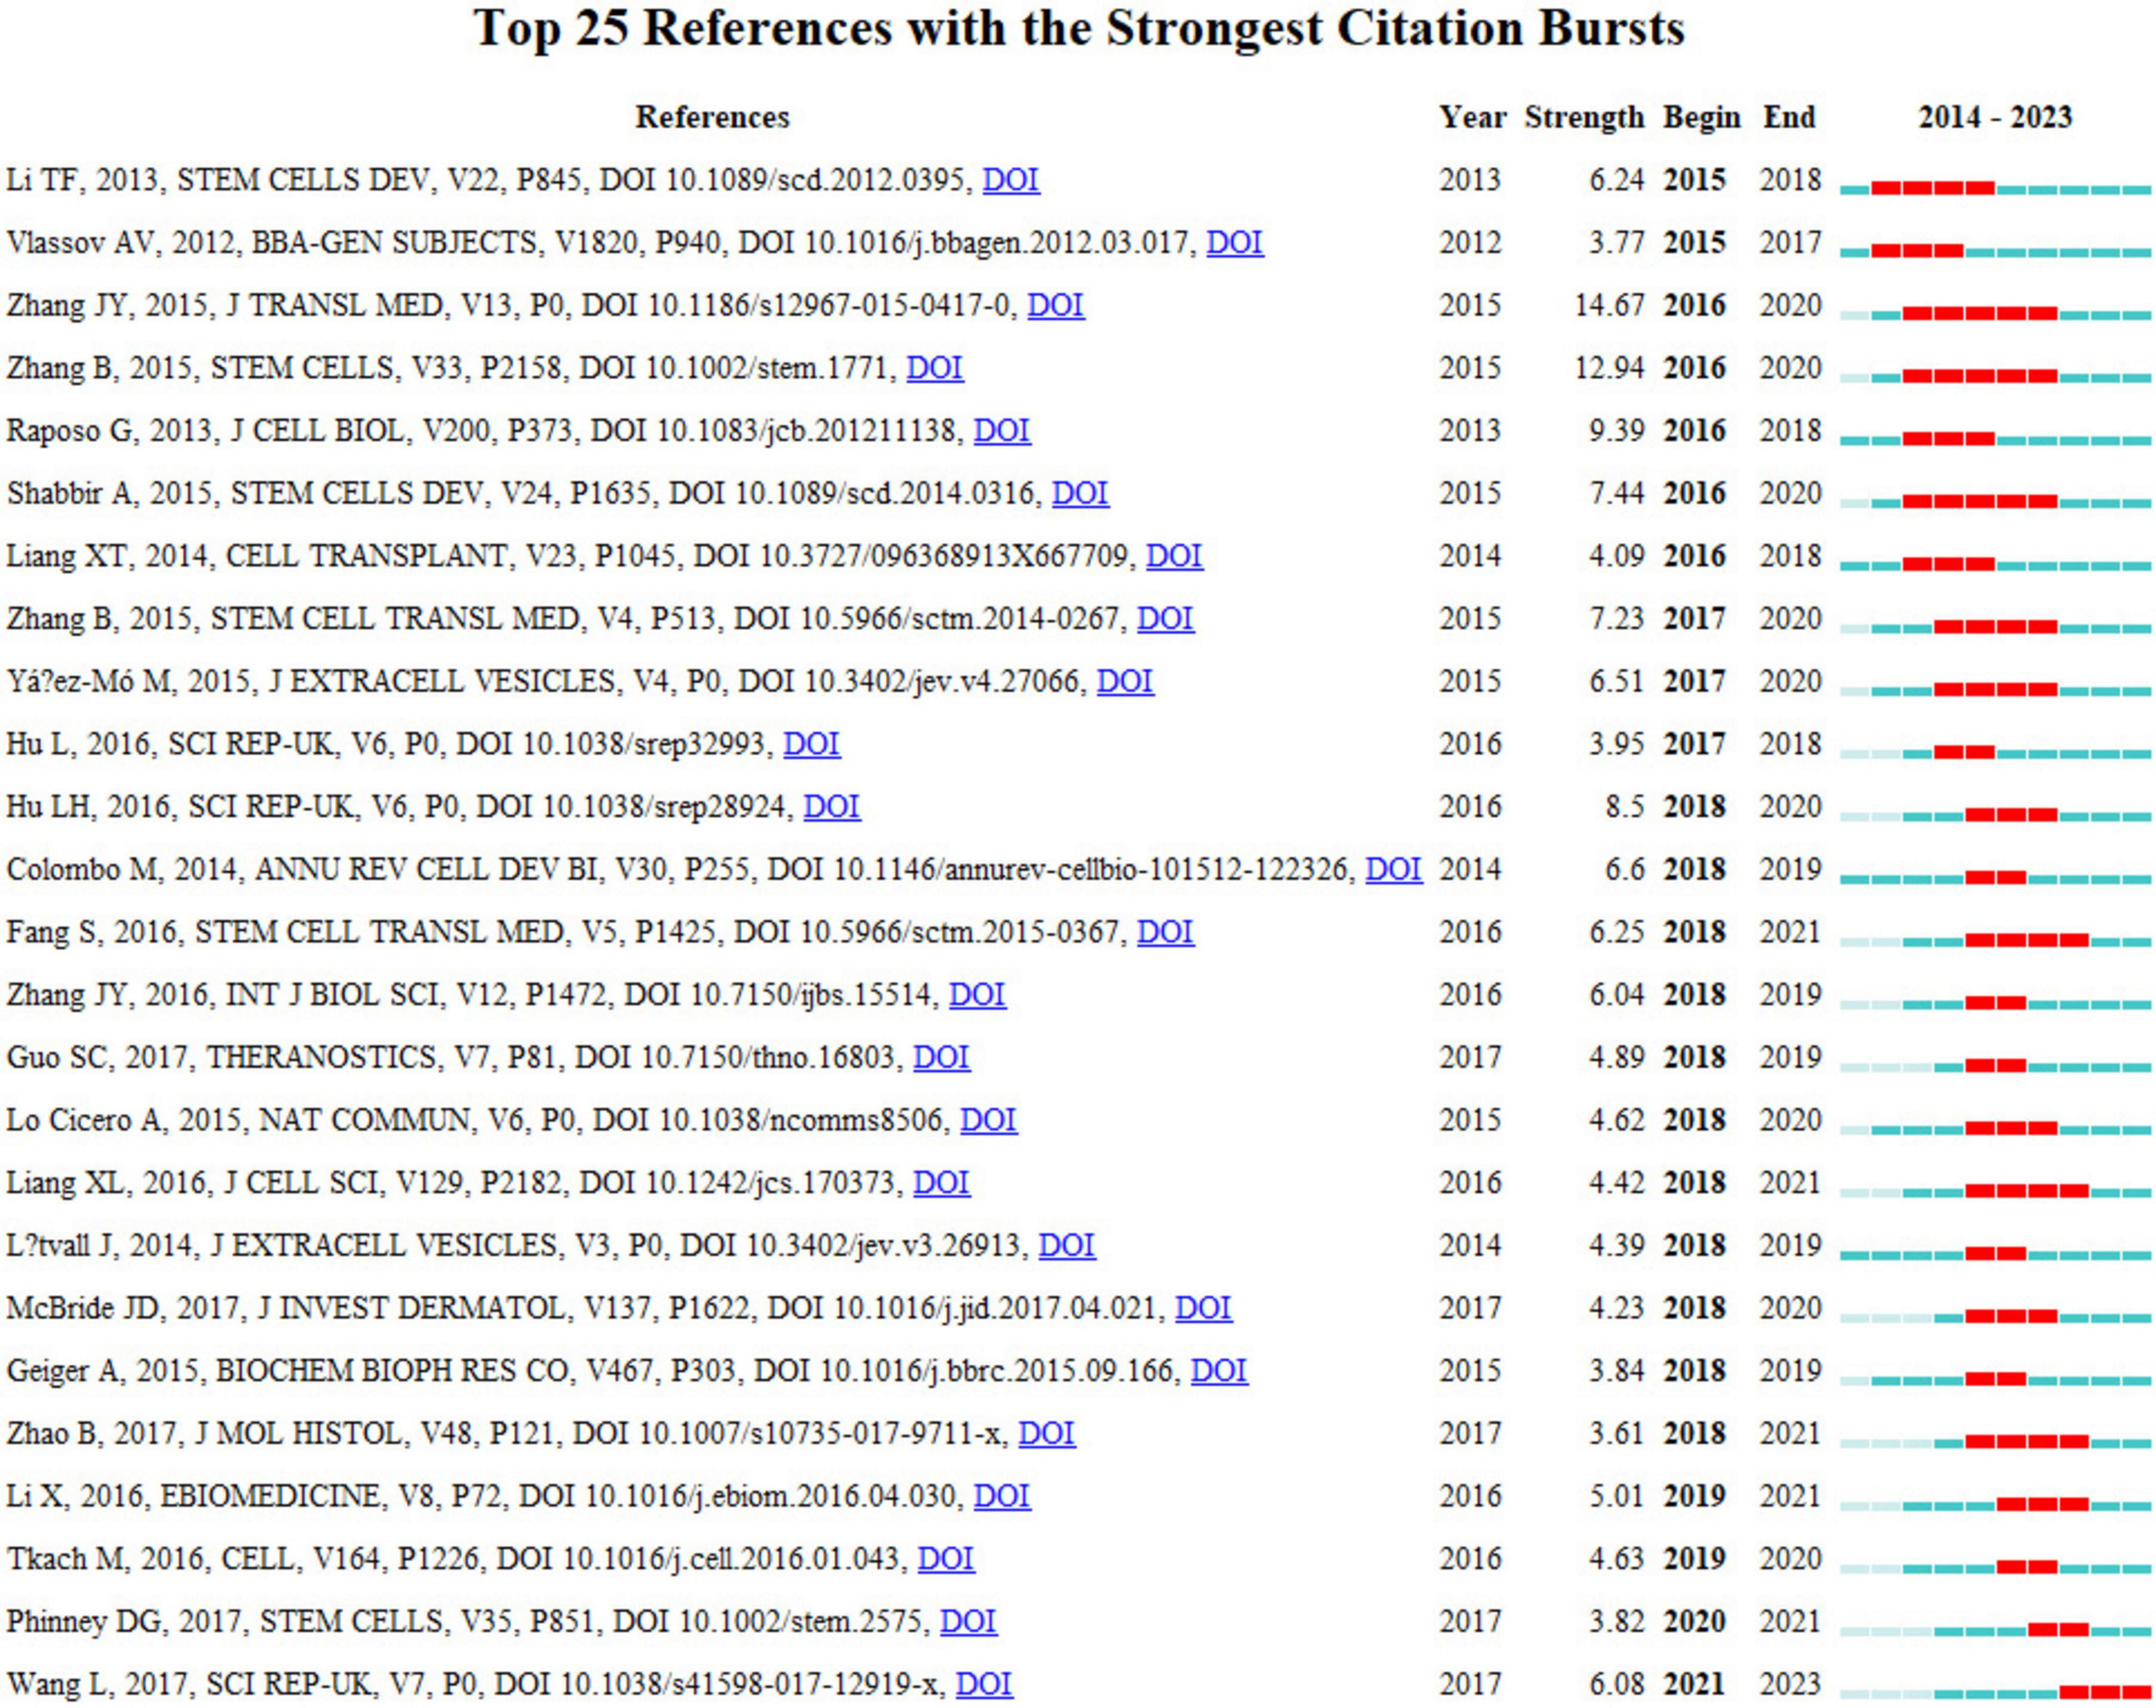The height and width of the screenshot is (1708, 2156).
Task: Click the References column header
Action: point(712,117)
